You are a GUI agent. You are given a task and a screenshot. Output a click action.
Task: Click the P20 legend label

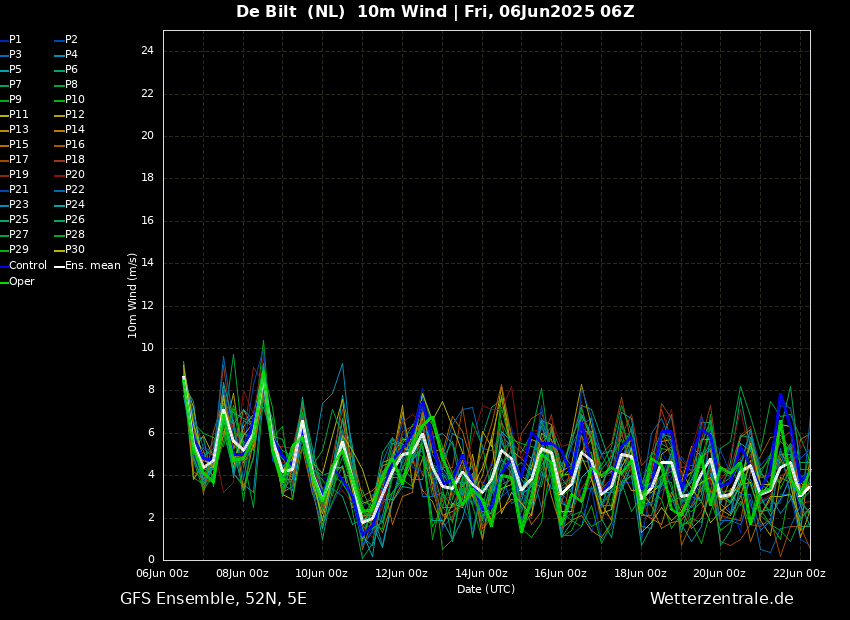tap(75, 175)
